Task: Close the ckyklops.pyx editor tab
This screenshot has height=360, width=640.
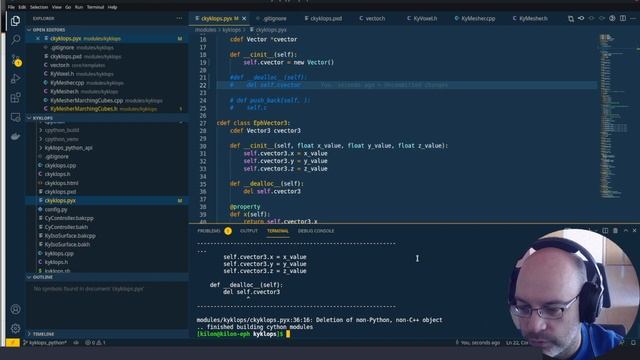Action: pos(244,18)
